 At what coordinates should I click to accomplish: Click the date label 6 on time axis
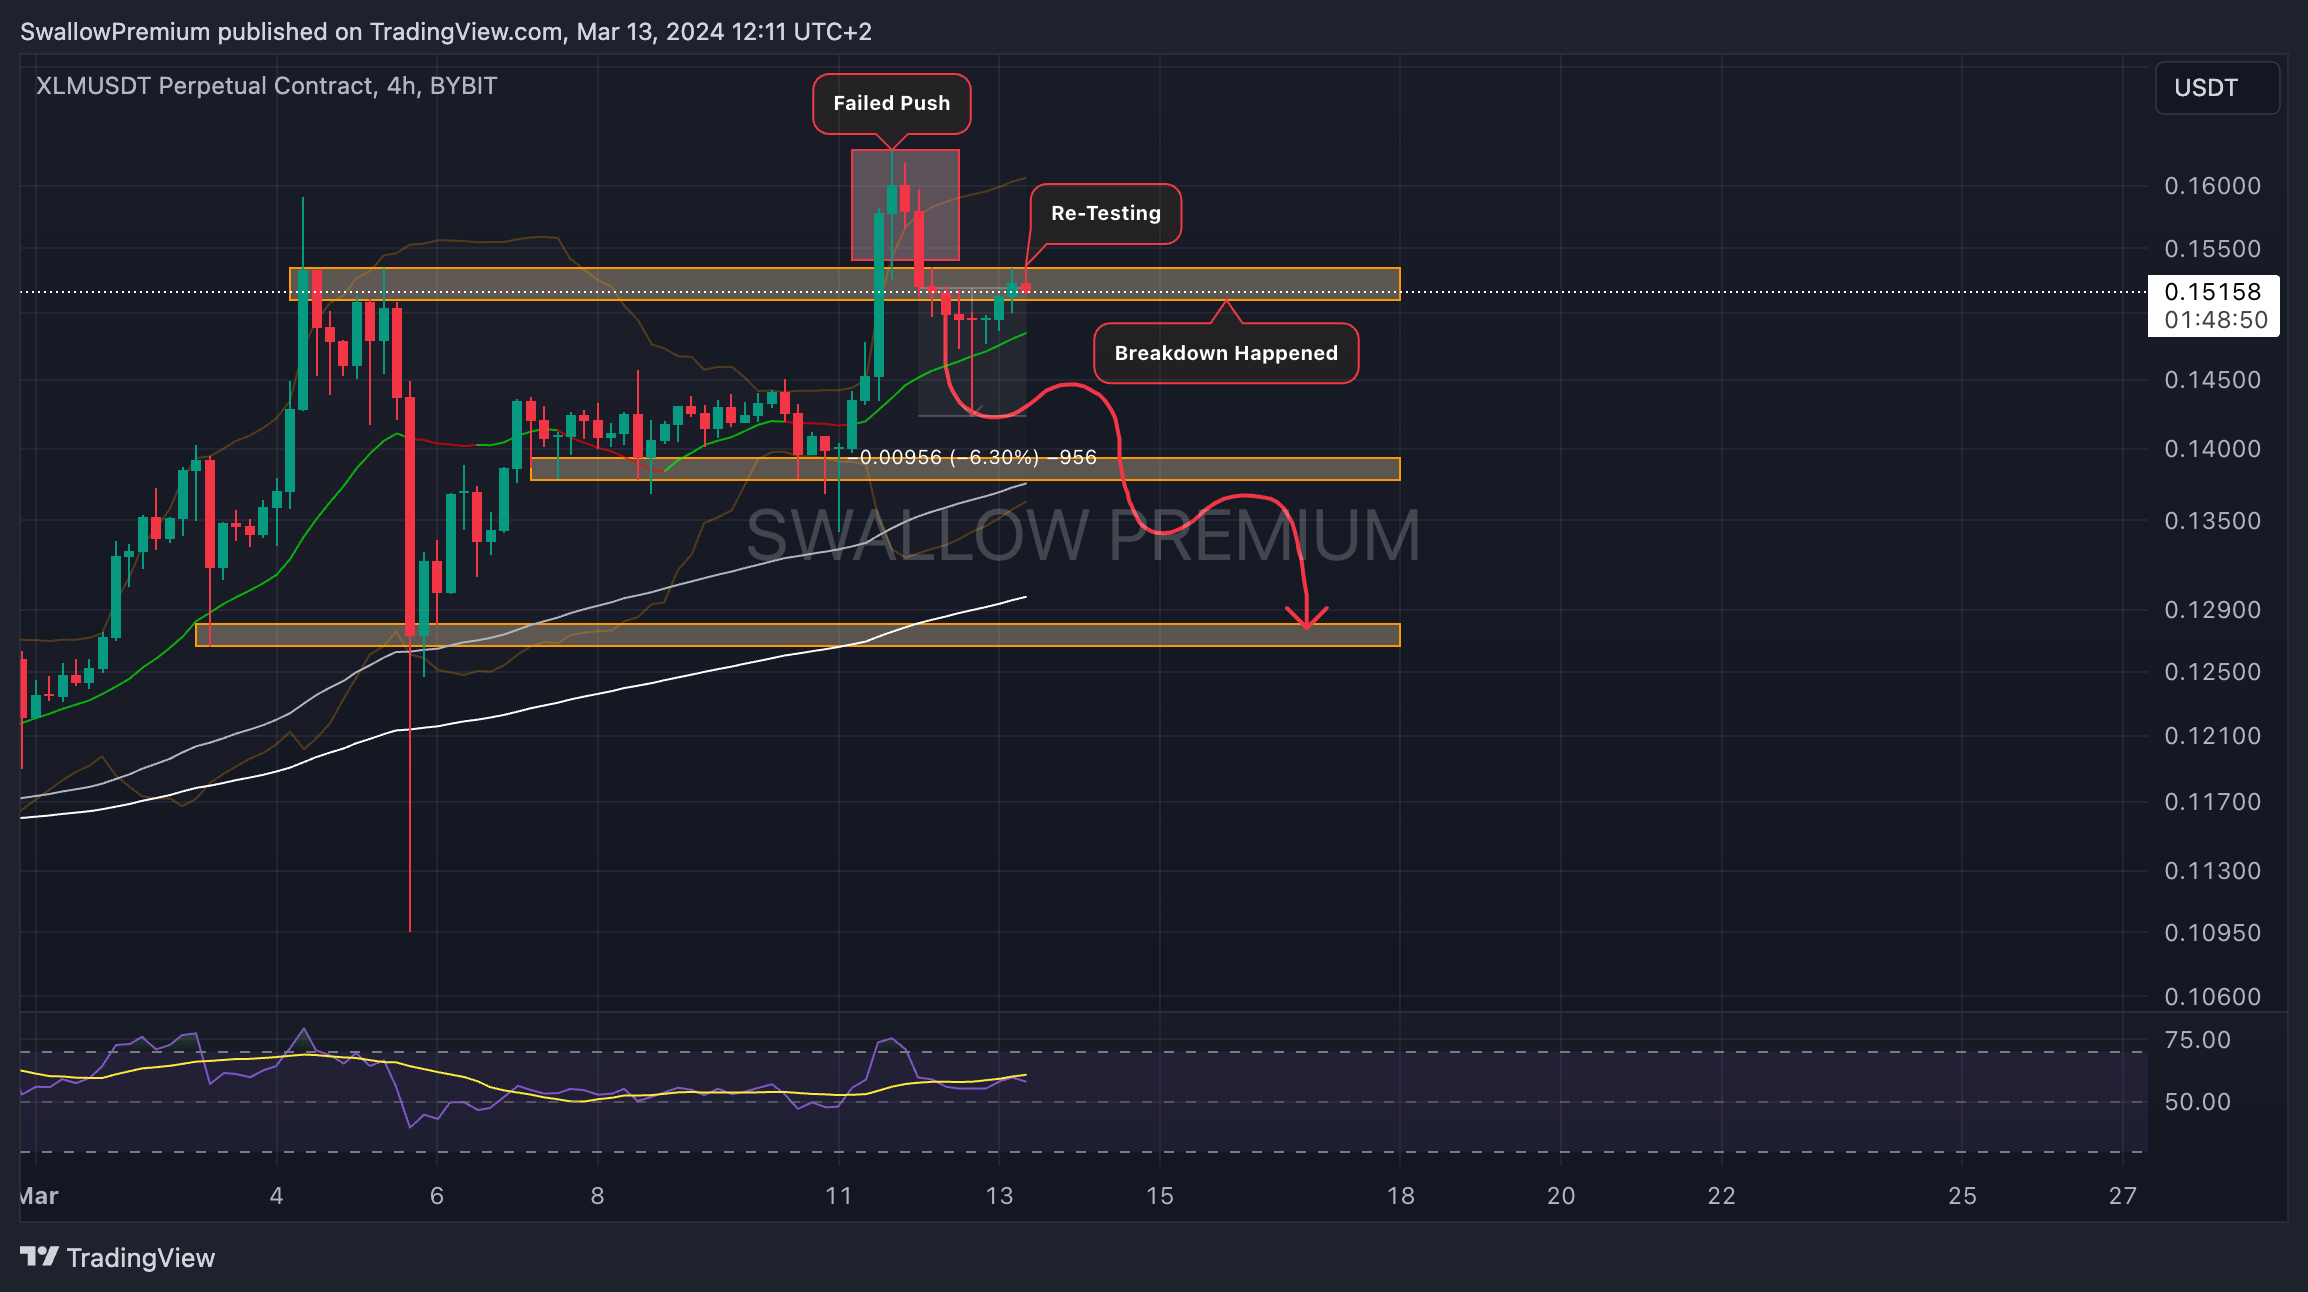click(437, 1196)
